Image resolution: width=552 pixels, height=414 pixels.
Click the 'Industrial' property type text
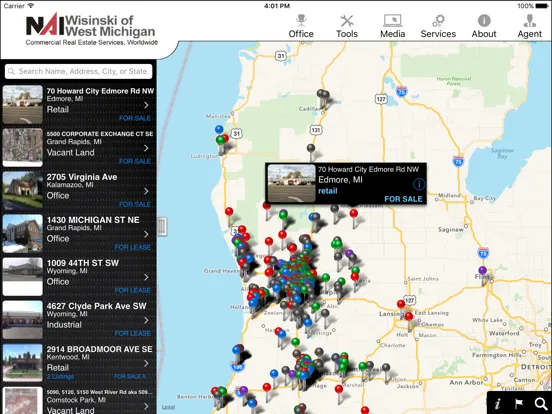pos(64,325)
